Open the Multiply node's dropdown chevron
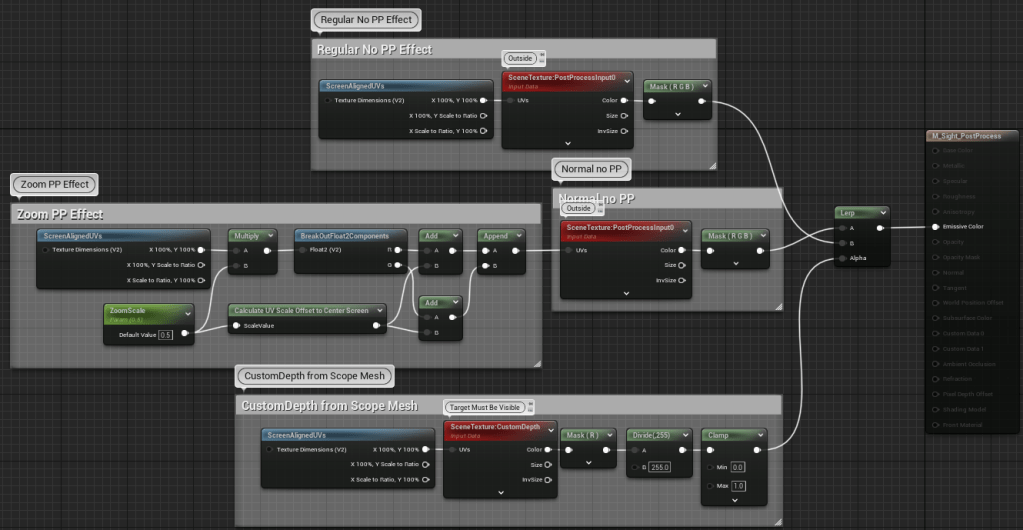Image resolution: width=1023 pixels, height=530 pixels. [x=268, y=235]
